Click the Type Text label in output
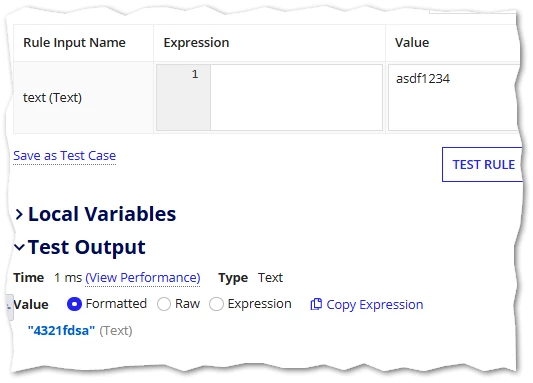The width and height of the screenshot is (533, 383). [251, 278]
